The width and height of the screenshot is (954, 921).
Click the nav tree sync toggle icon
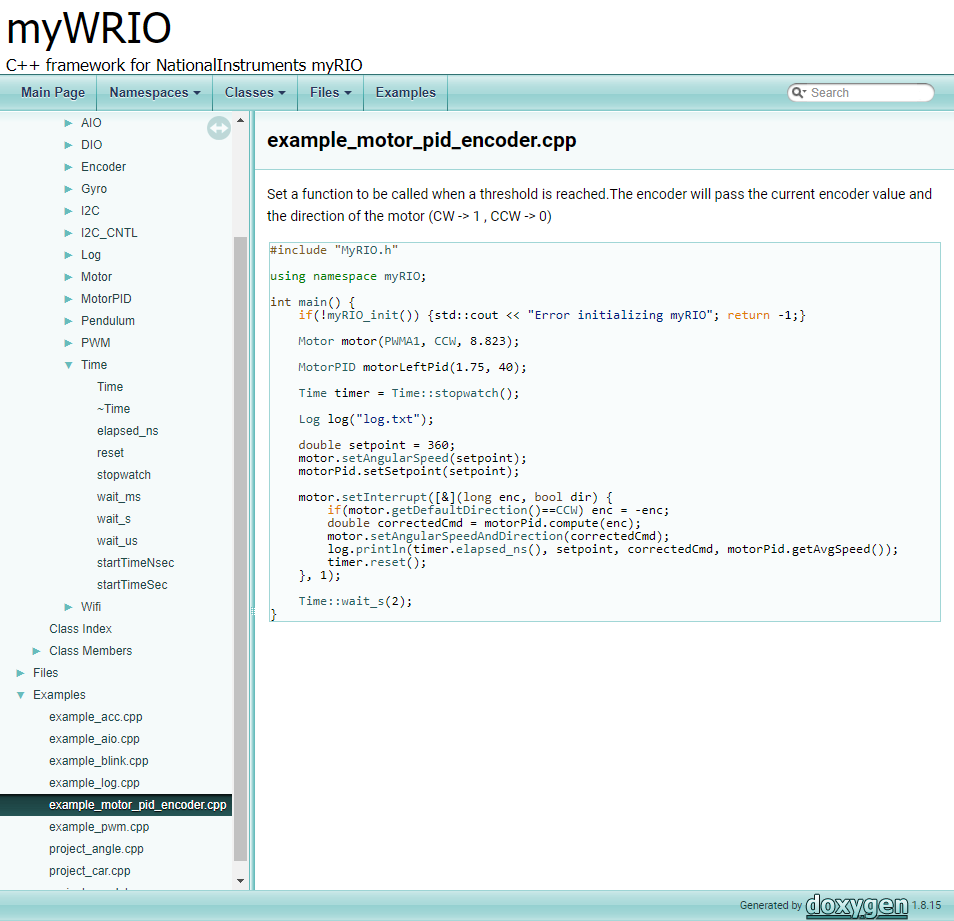tap(218, 128)
